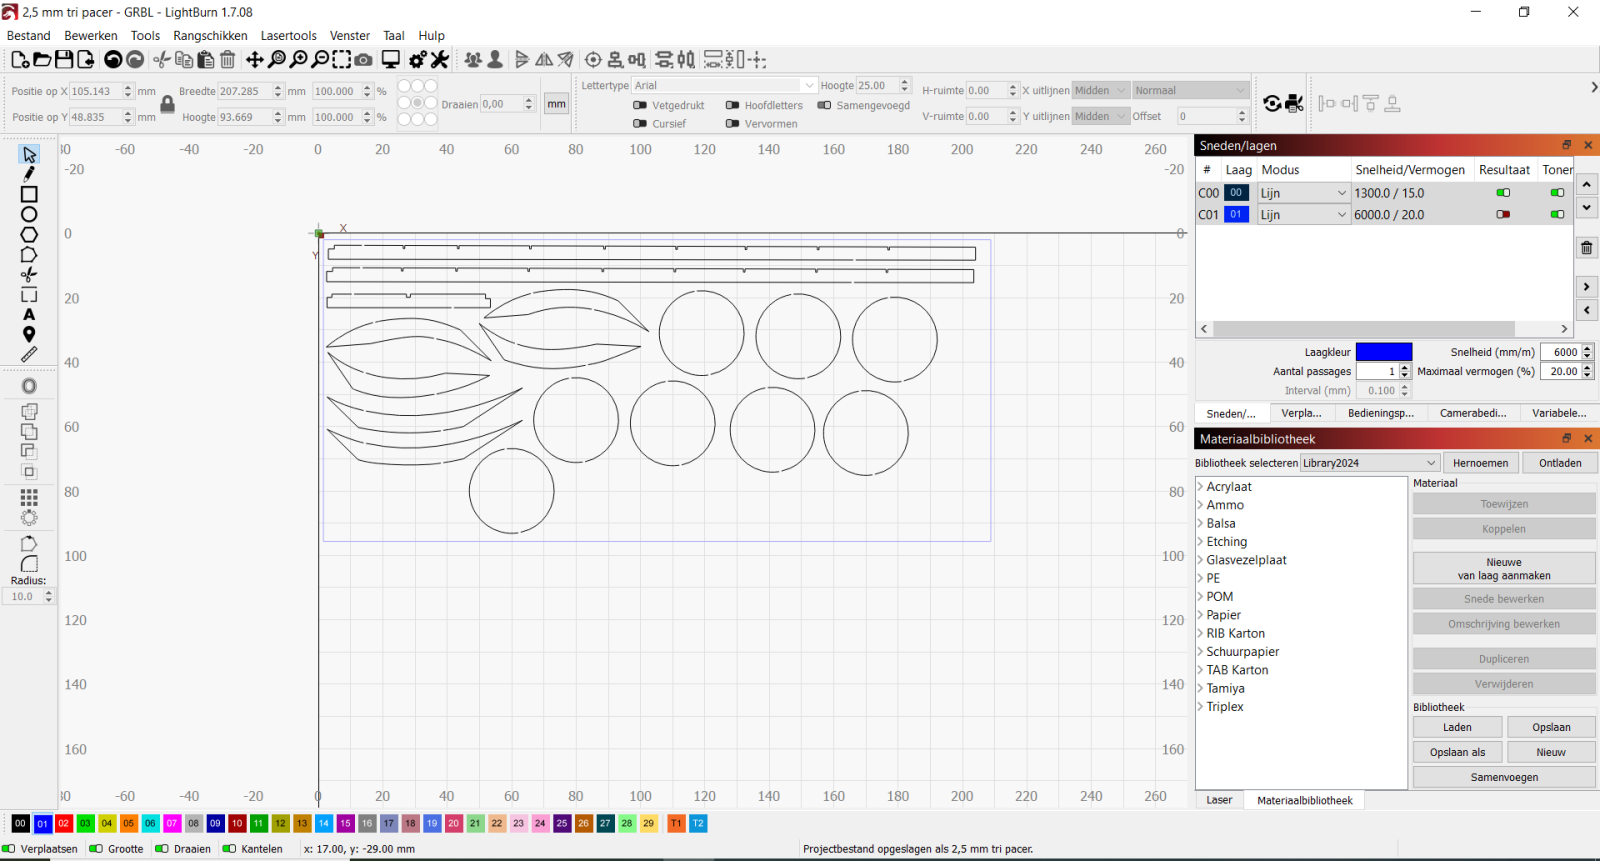The width and height of the screenshot is (1600, 861).
Task: Open the Rangschikken menu
Action: point(210,35)
